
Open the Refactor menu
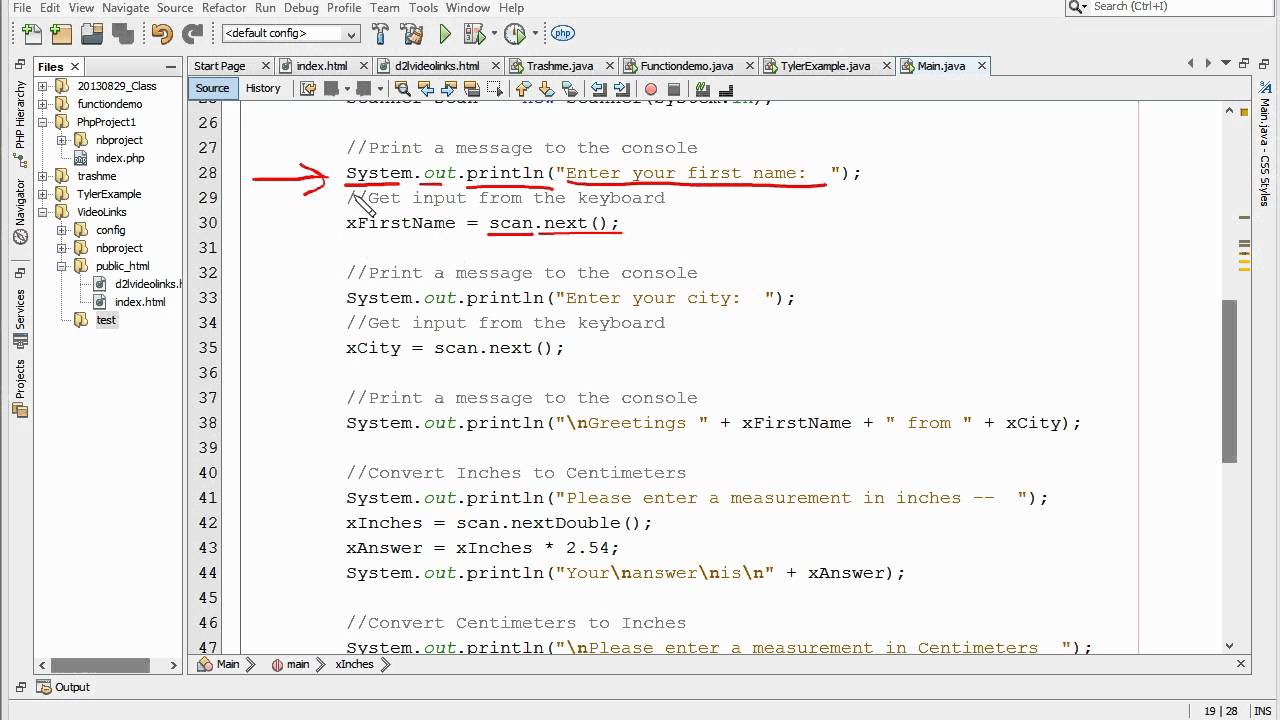pyautogui.click(x=224, y=7)
